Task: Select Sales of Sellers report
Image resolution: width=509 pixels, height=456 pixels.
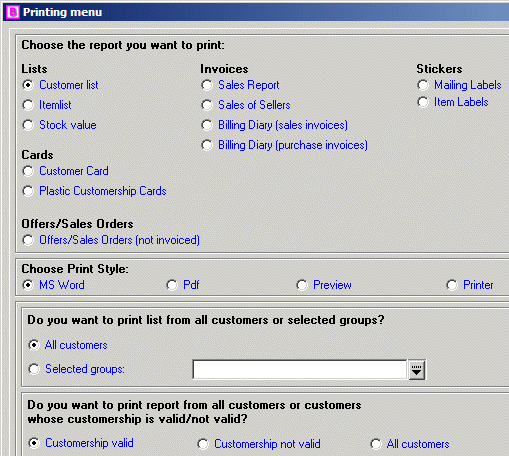Action: [x=207, y=105]
